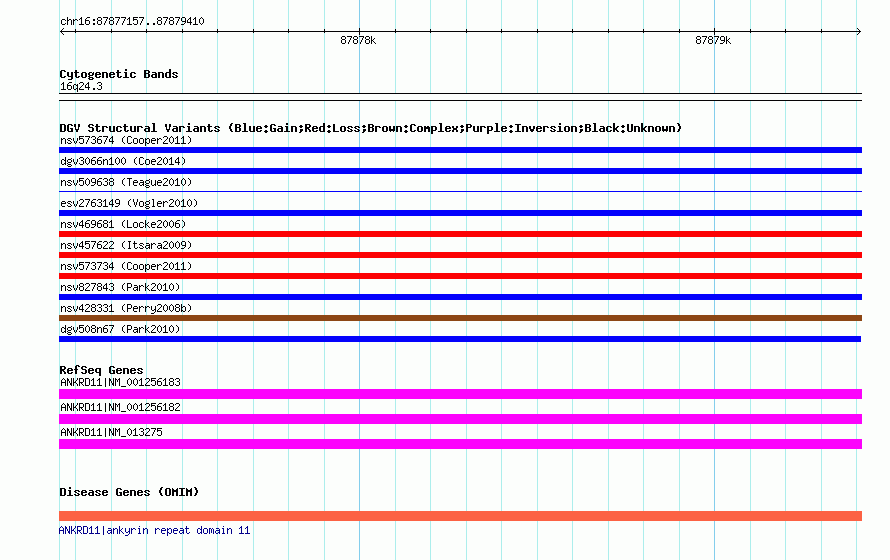Open the ANKRD11|ankyrin repeat domain 11 link

click(154, 530)
